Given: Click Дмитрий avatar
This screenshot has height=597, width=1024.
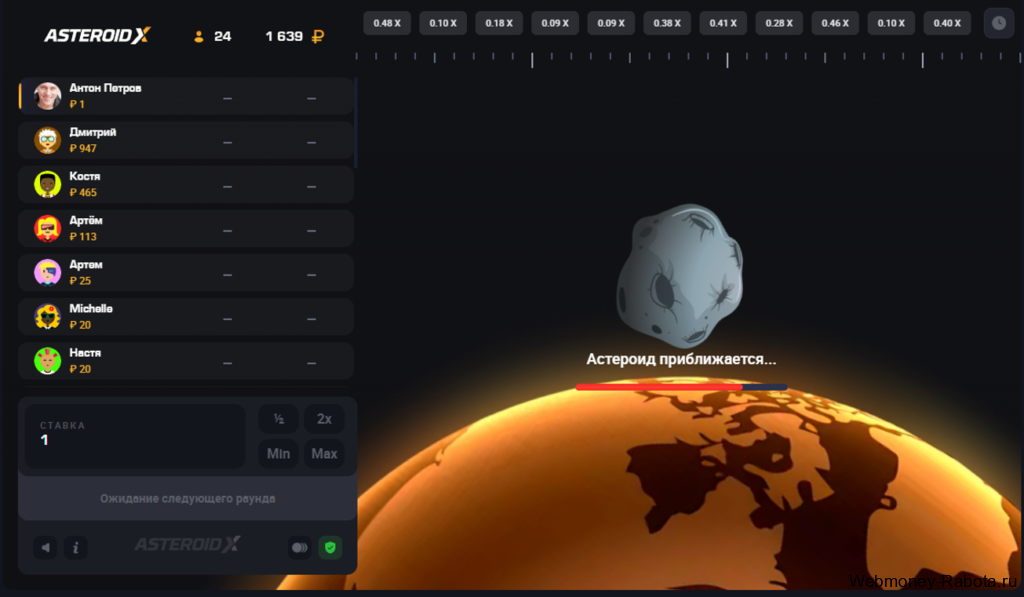Looking at the screenshot, I should (48, 140).
